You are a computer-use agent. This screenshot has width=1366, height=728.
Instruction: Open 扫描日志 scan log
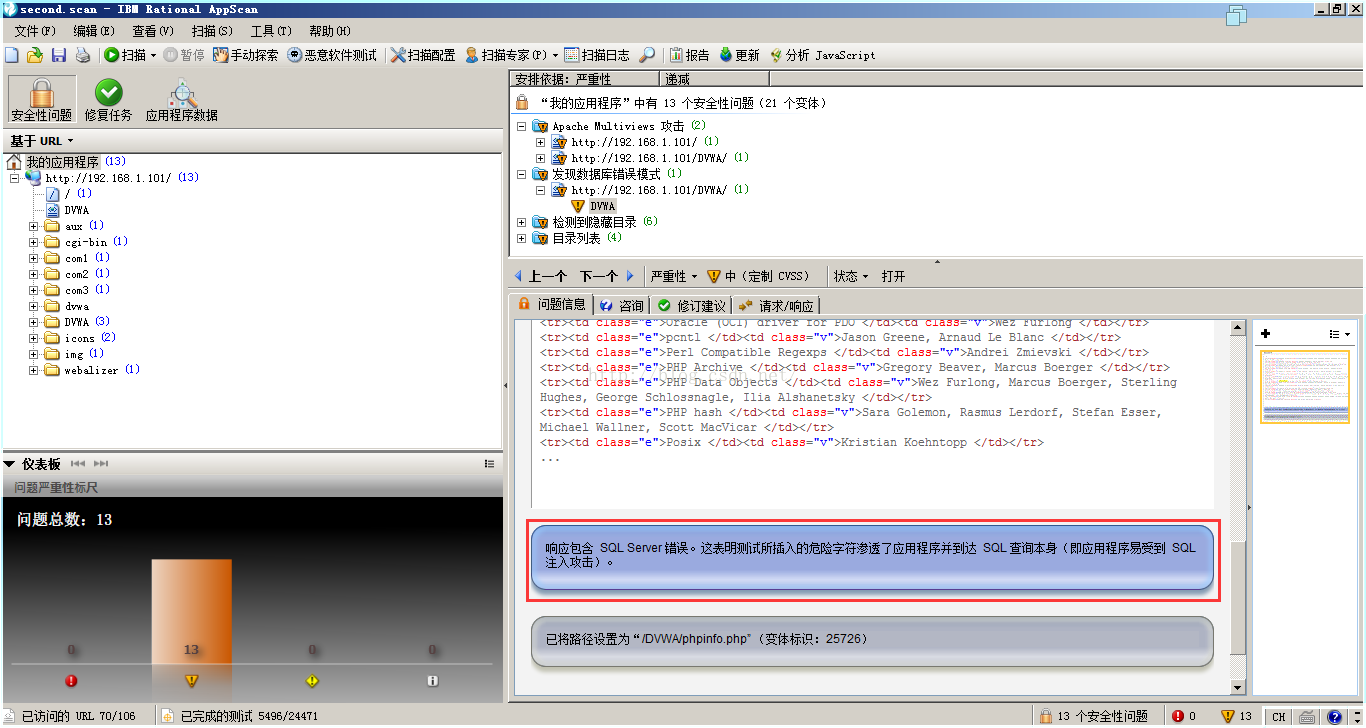(x=597, y=55)
